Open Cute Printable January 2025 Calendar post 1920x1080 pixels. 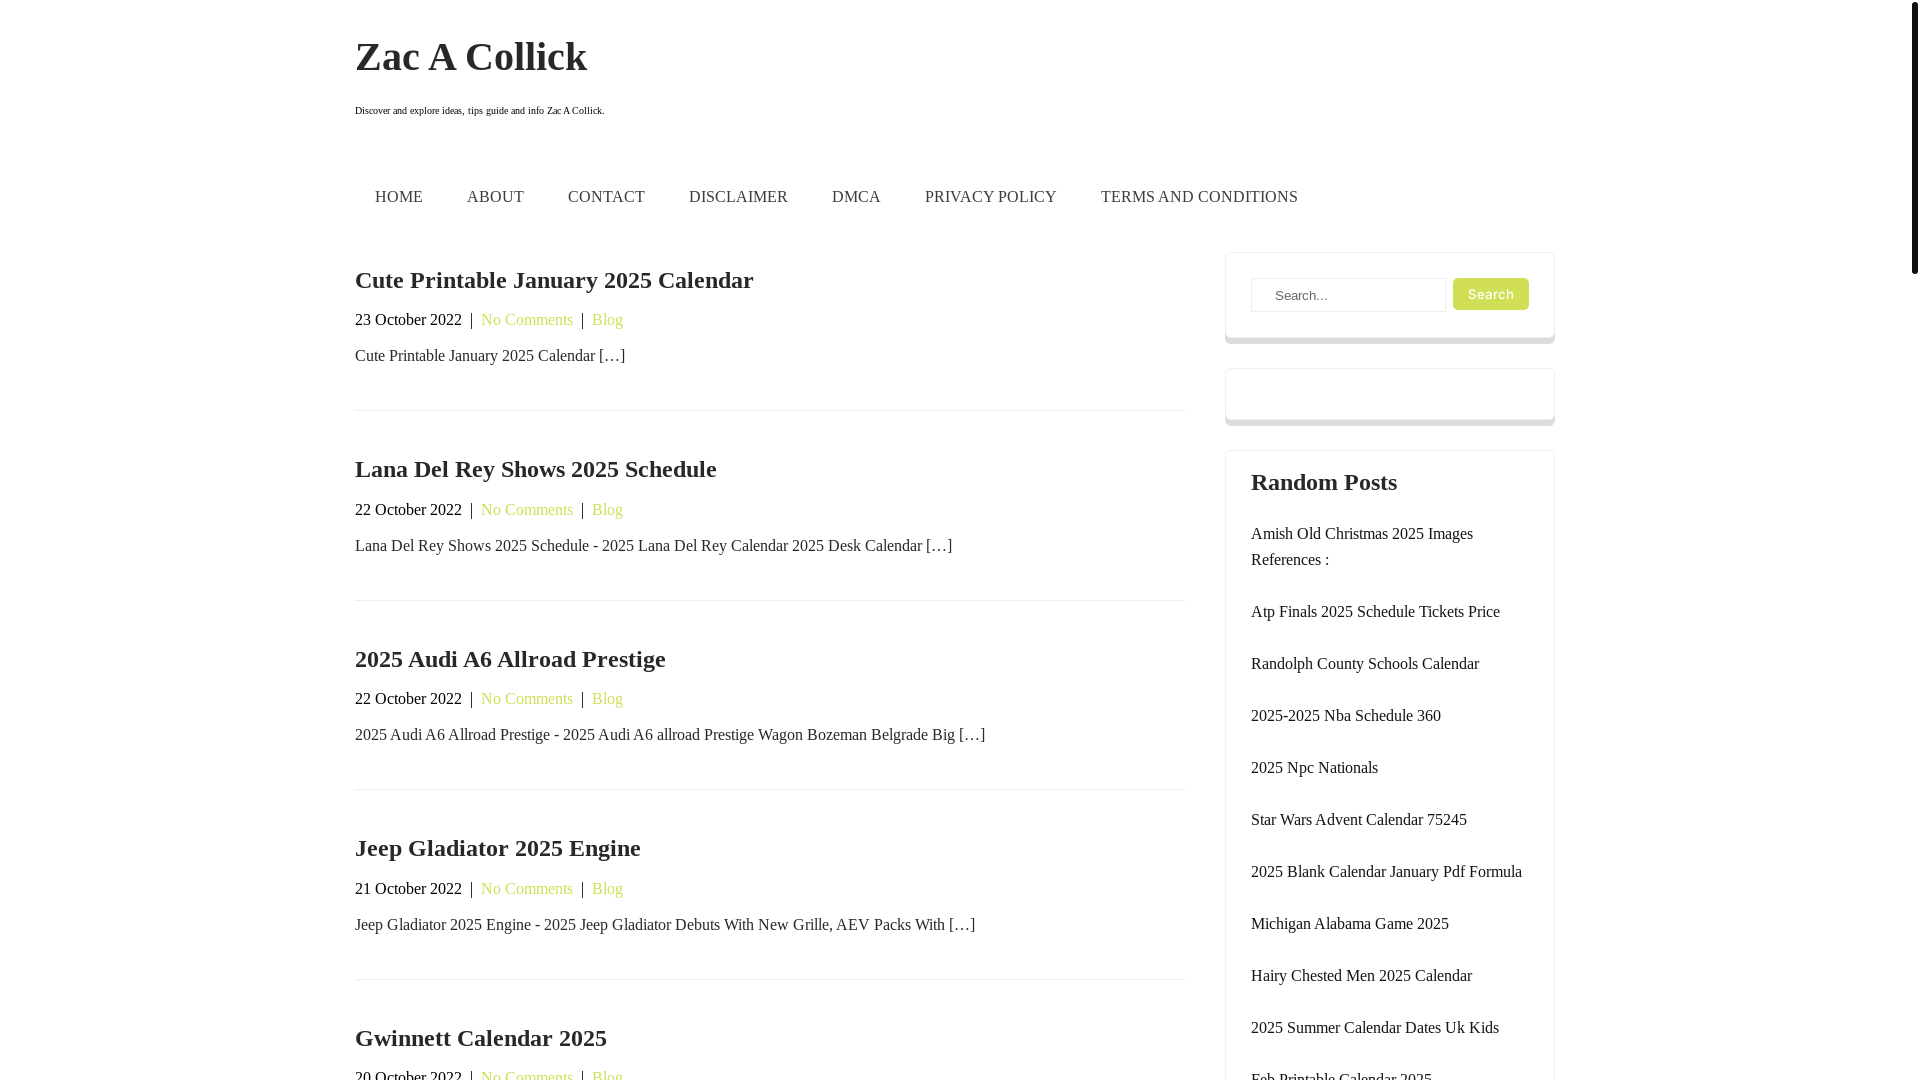[554, 280]
